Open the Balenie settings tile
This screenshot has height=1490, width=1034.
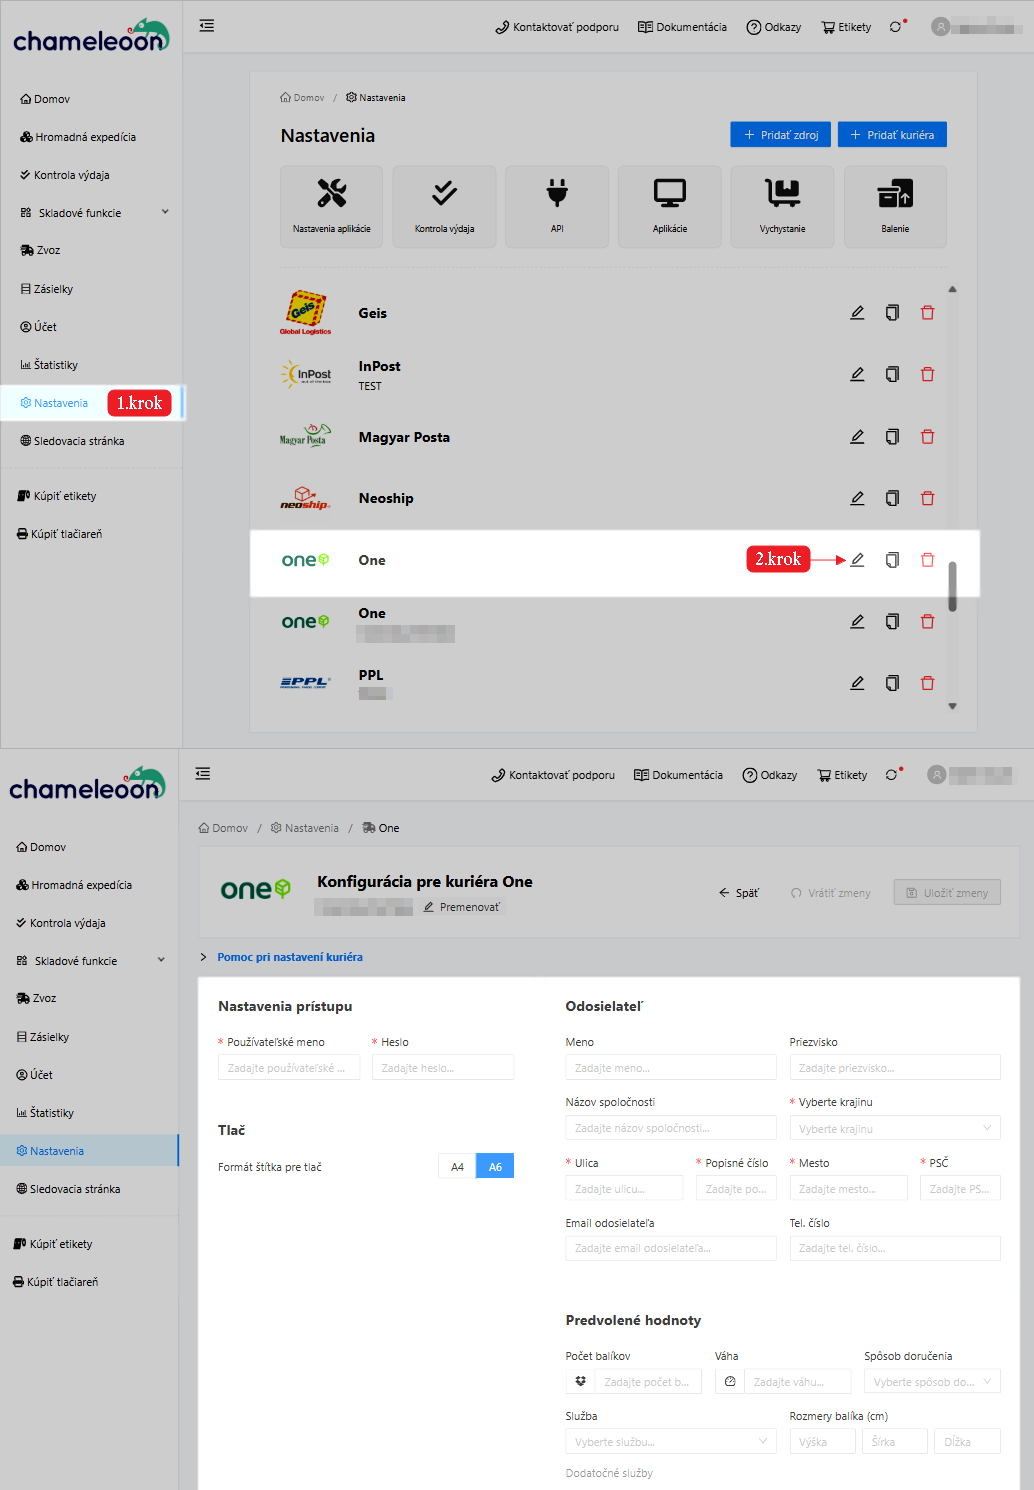[x=895, y=206]
